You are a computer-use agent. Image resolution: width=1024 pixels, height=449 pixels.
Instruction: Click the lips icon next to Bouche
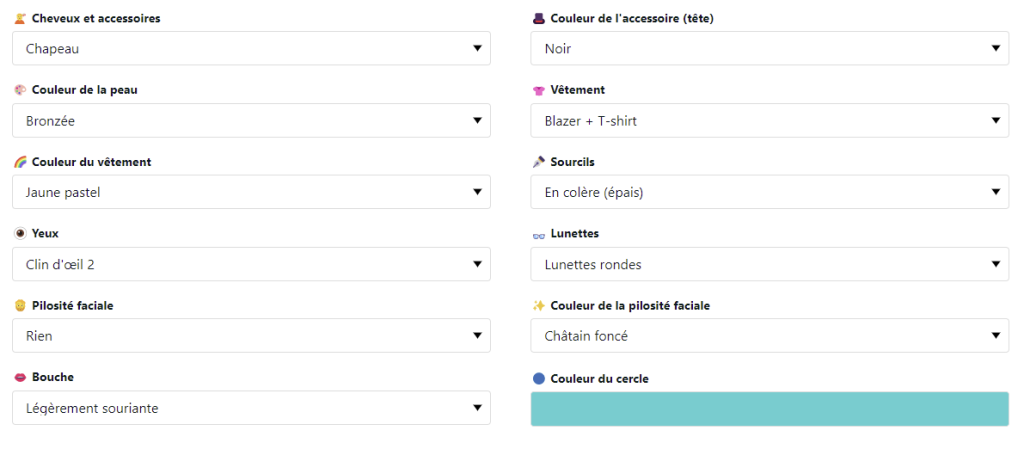pyautogui.click(x=20, y=377)
